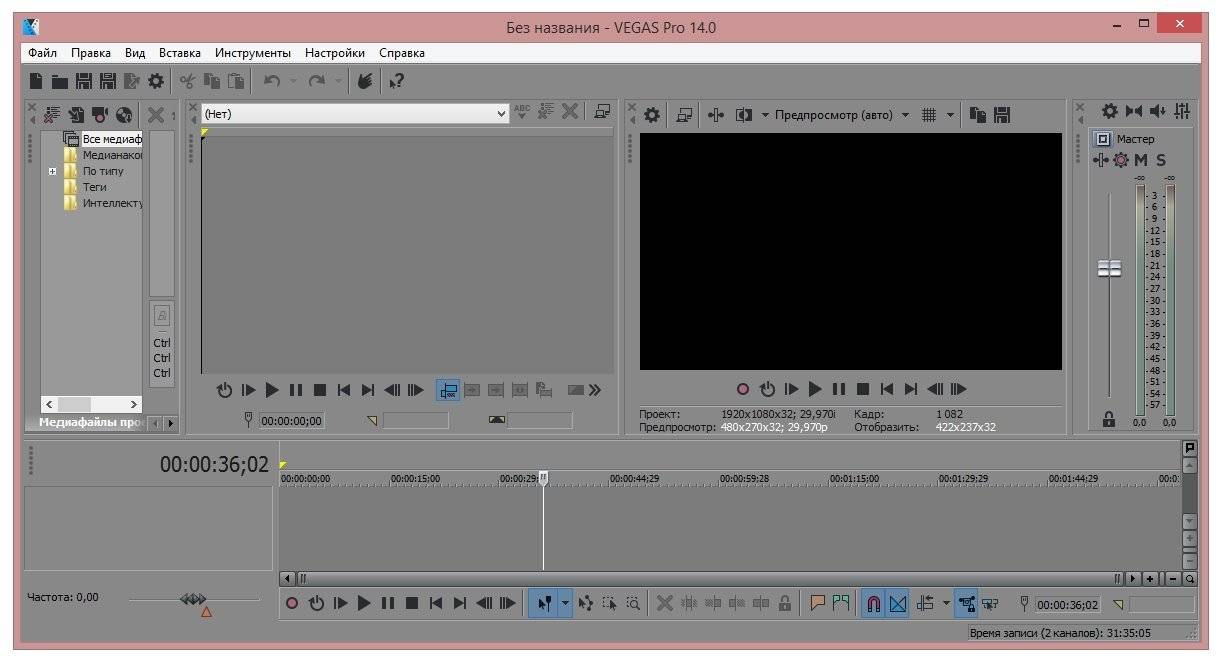Toggle Split Screen View icon in preview

tap(744, 115)
